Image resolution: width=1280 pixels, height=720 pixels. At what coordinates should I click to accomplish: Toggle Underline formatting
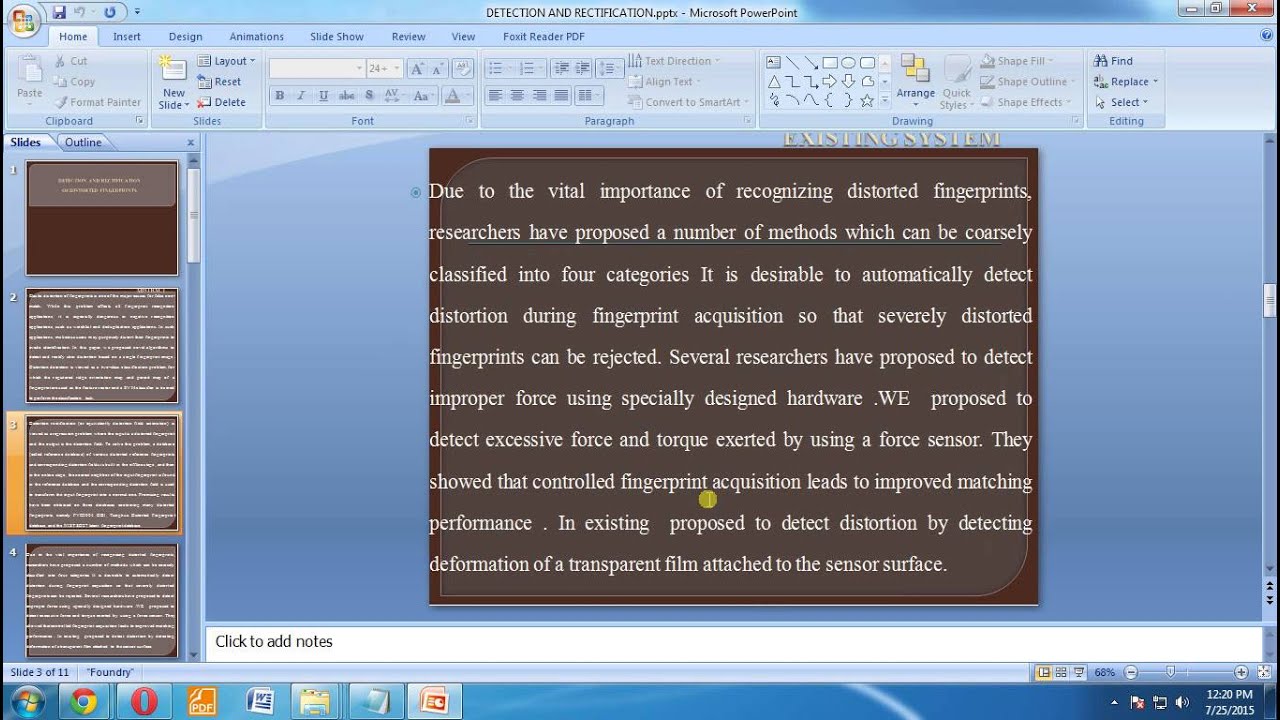tap(323, 96)
